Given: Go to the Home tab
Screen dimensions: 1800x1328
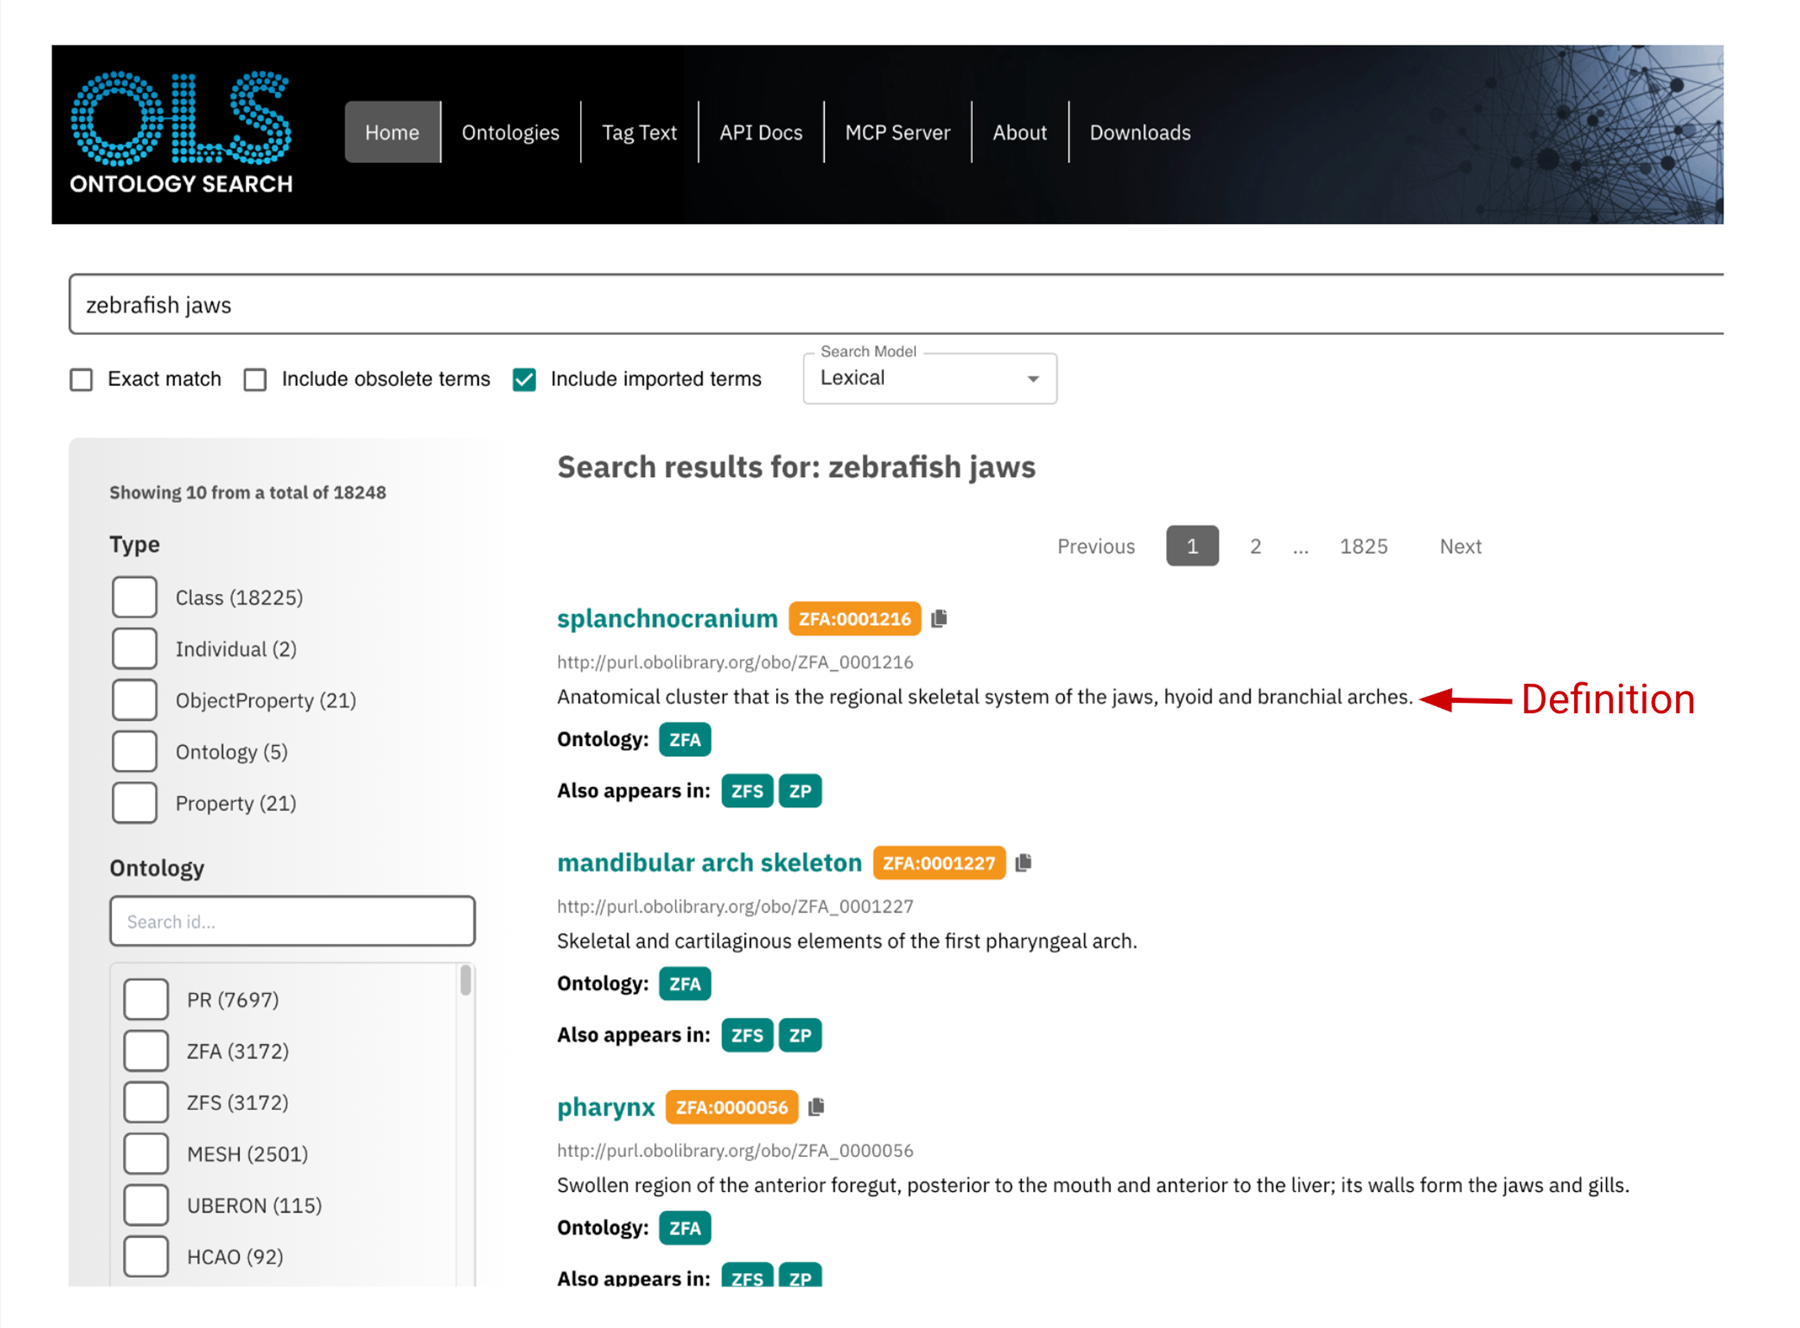Looking at the screenshot, I should click(392, 132).
